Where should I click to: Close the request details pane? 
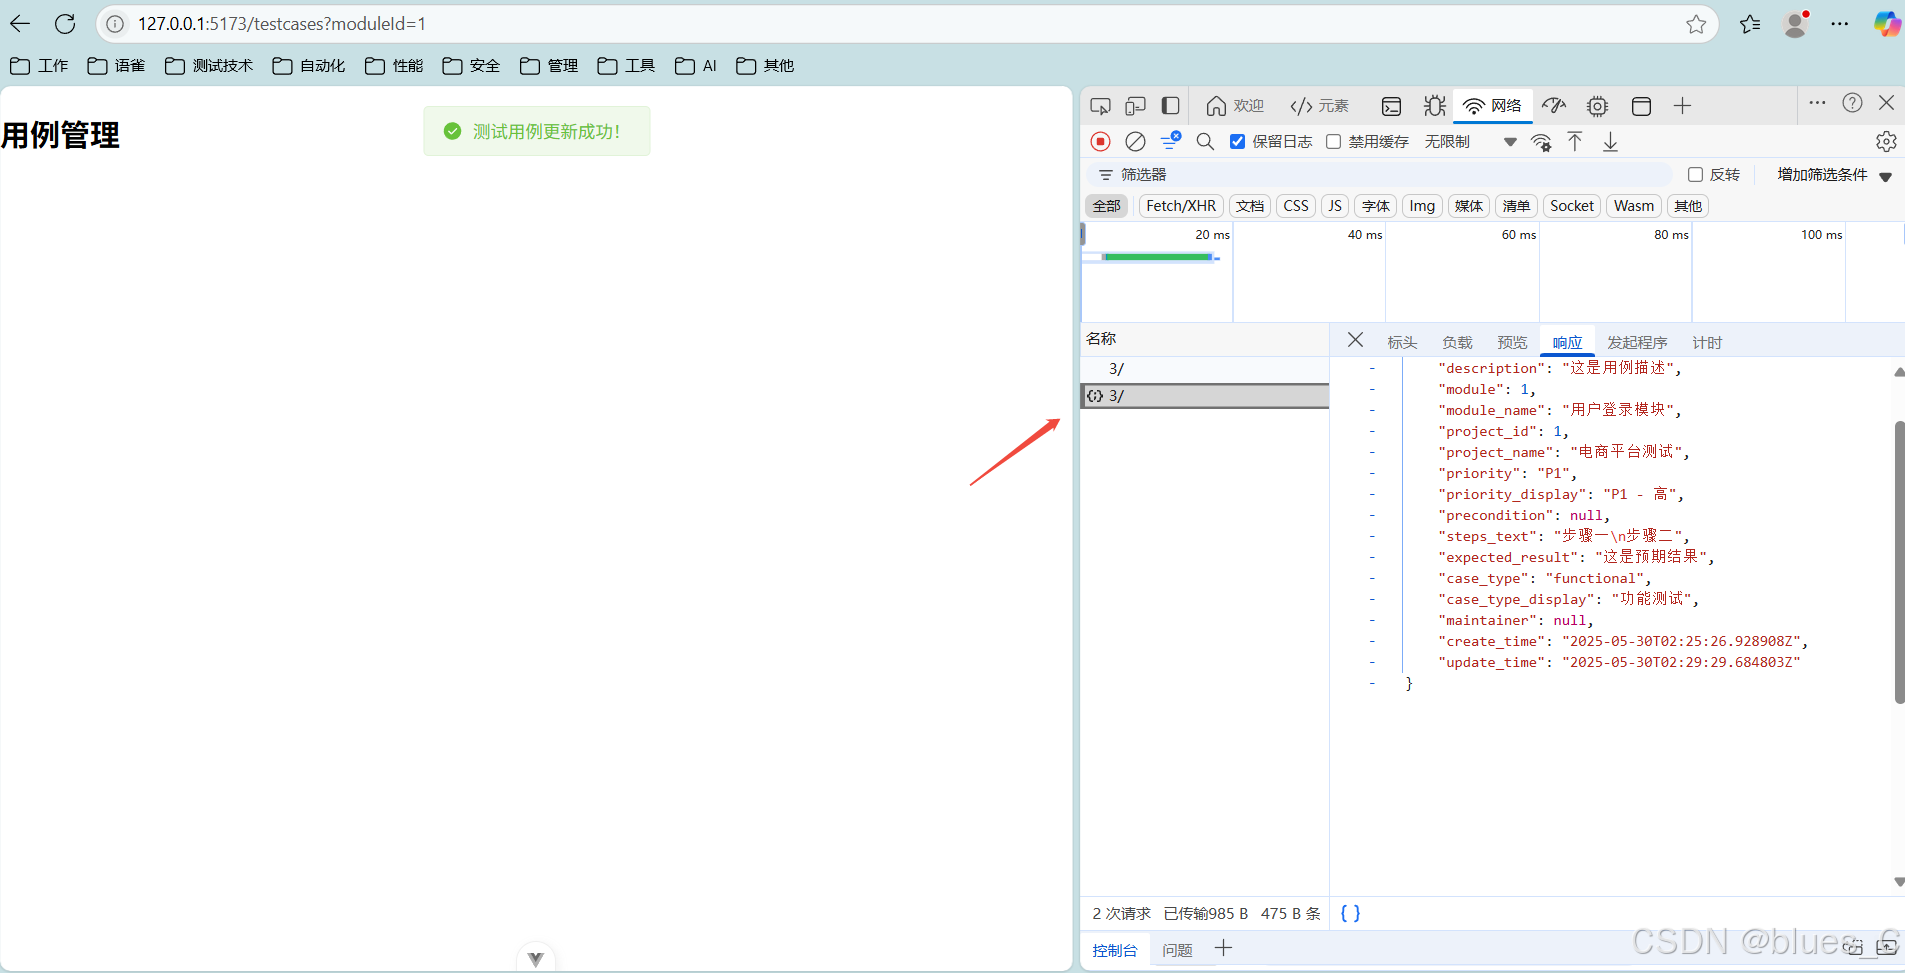point(1355,340)
